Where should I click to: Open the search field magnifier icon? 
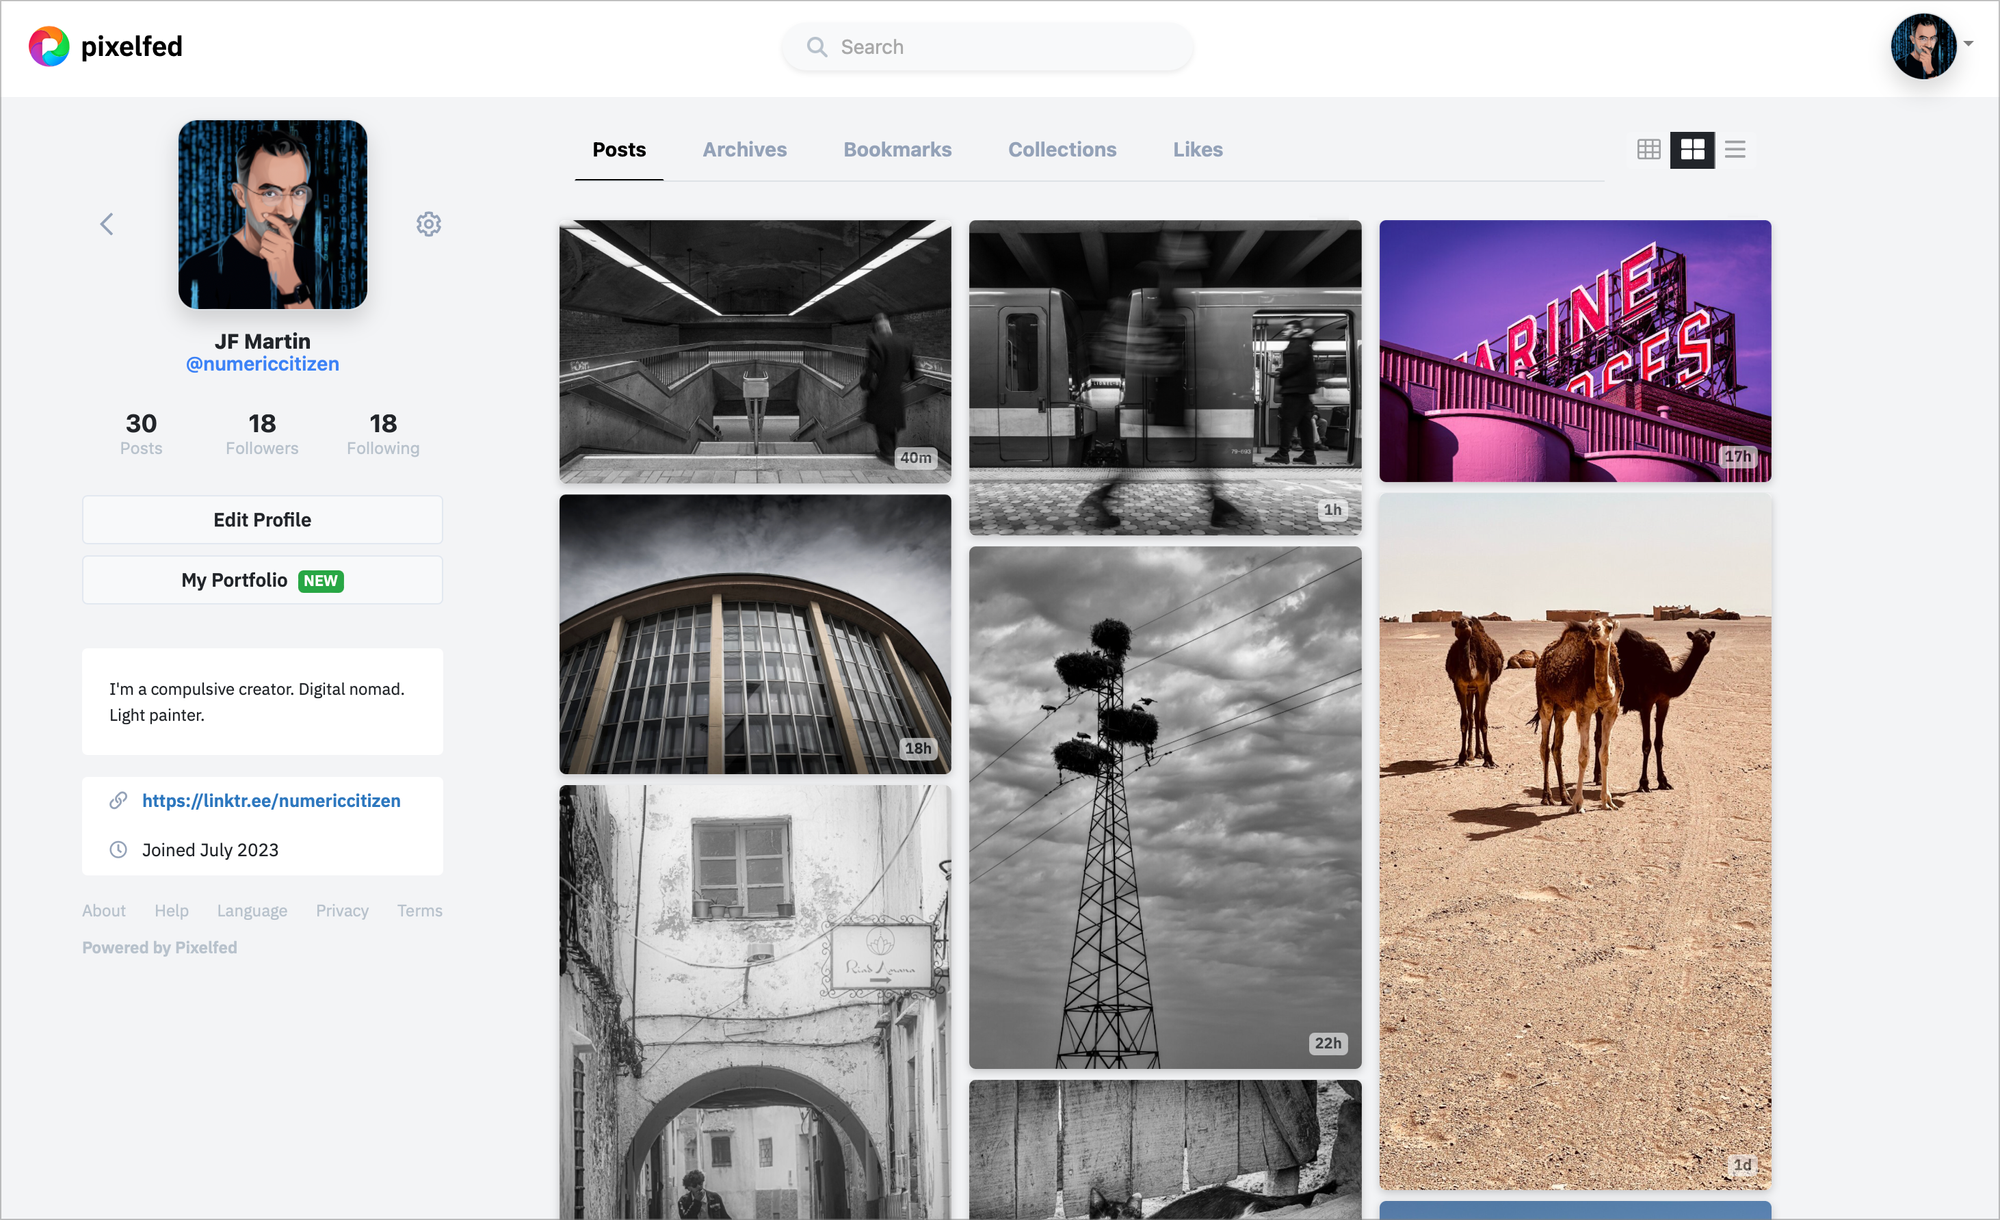816,46
